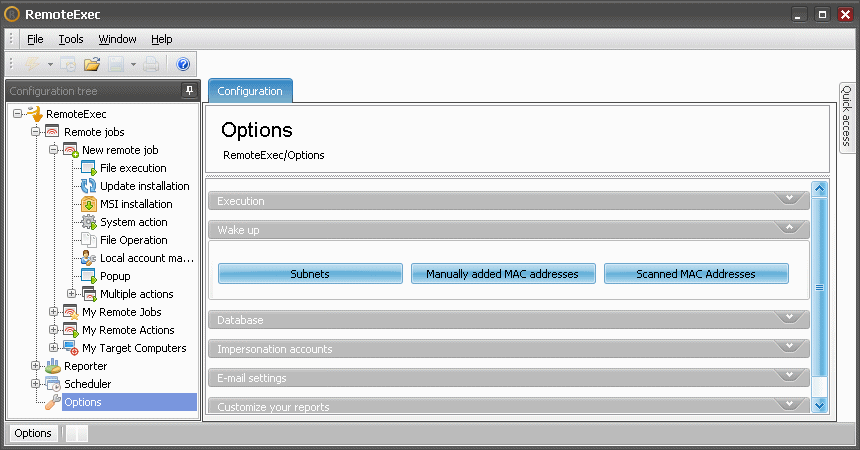Viewport: 860px width, 450px height.
Task: Expand the My Remote Actions node
Action: pyautogui.click(x=54, y=330)
